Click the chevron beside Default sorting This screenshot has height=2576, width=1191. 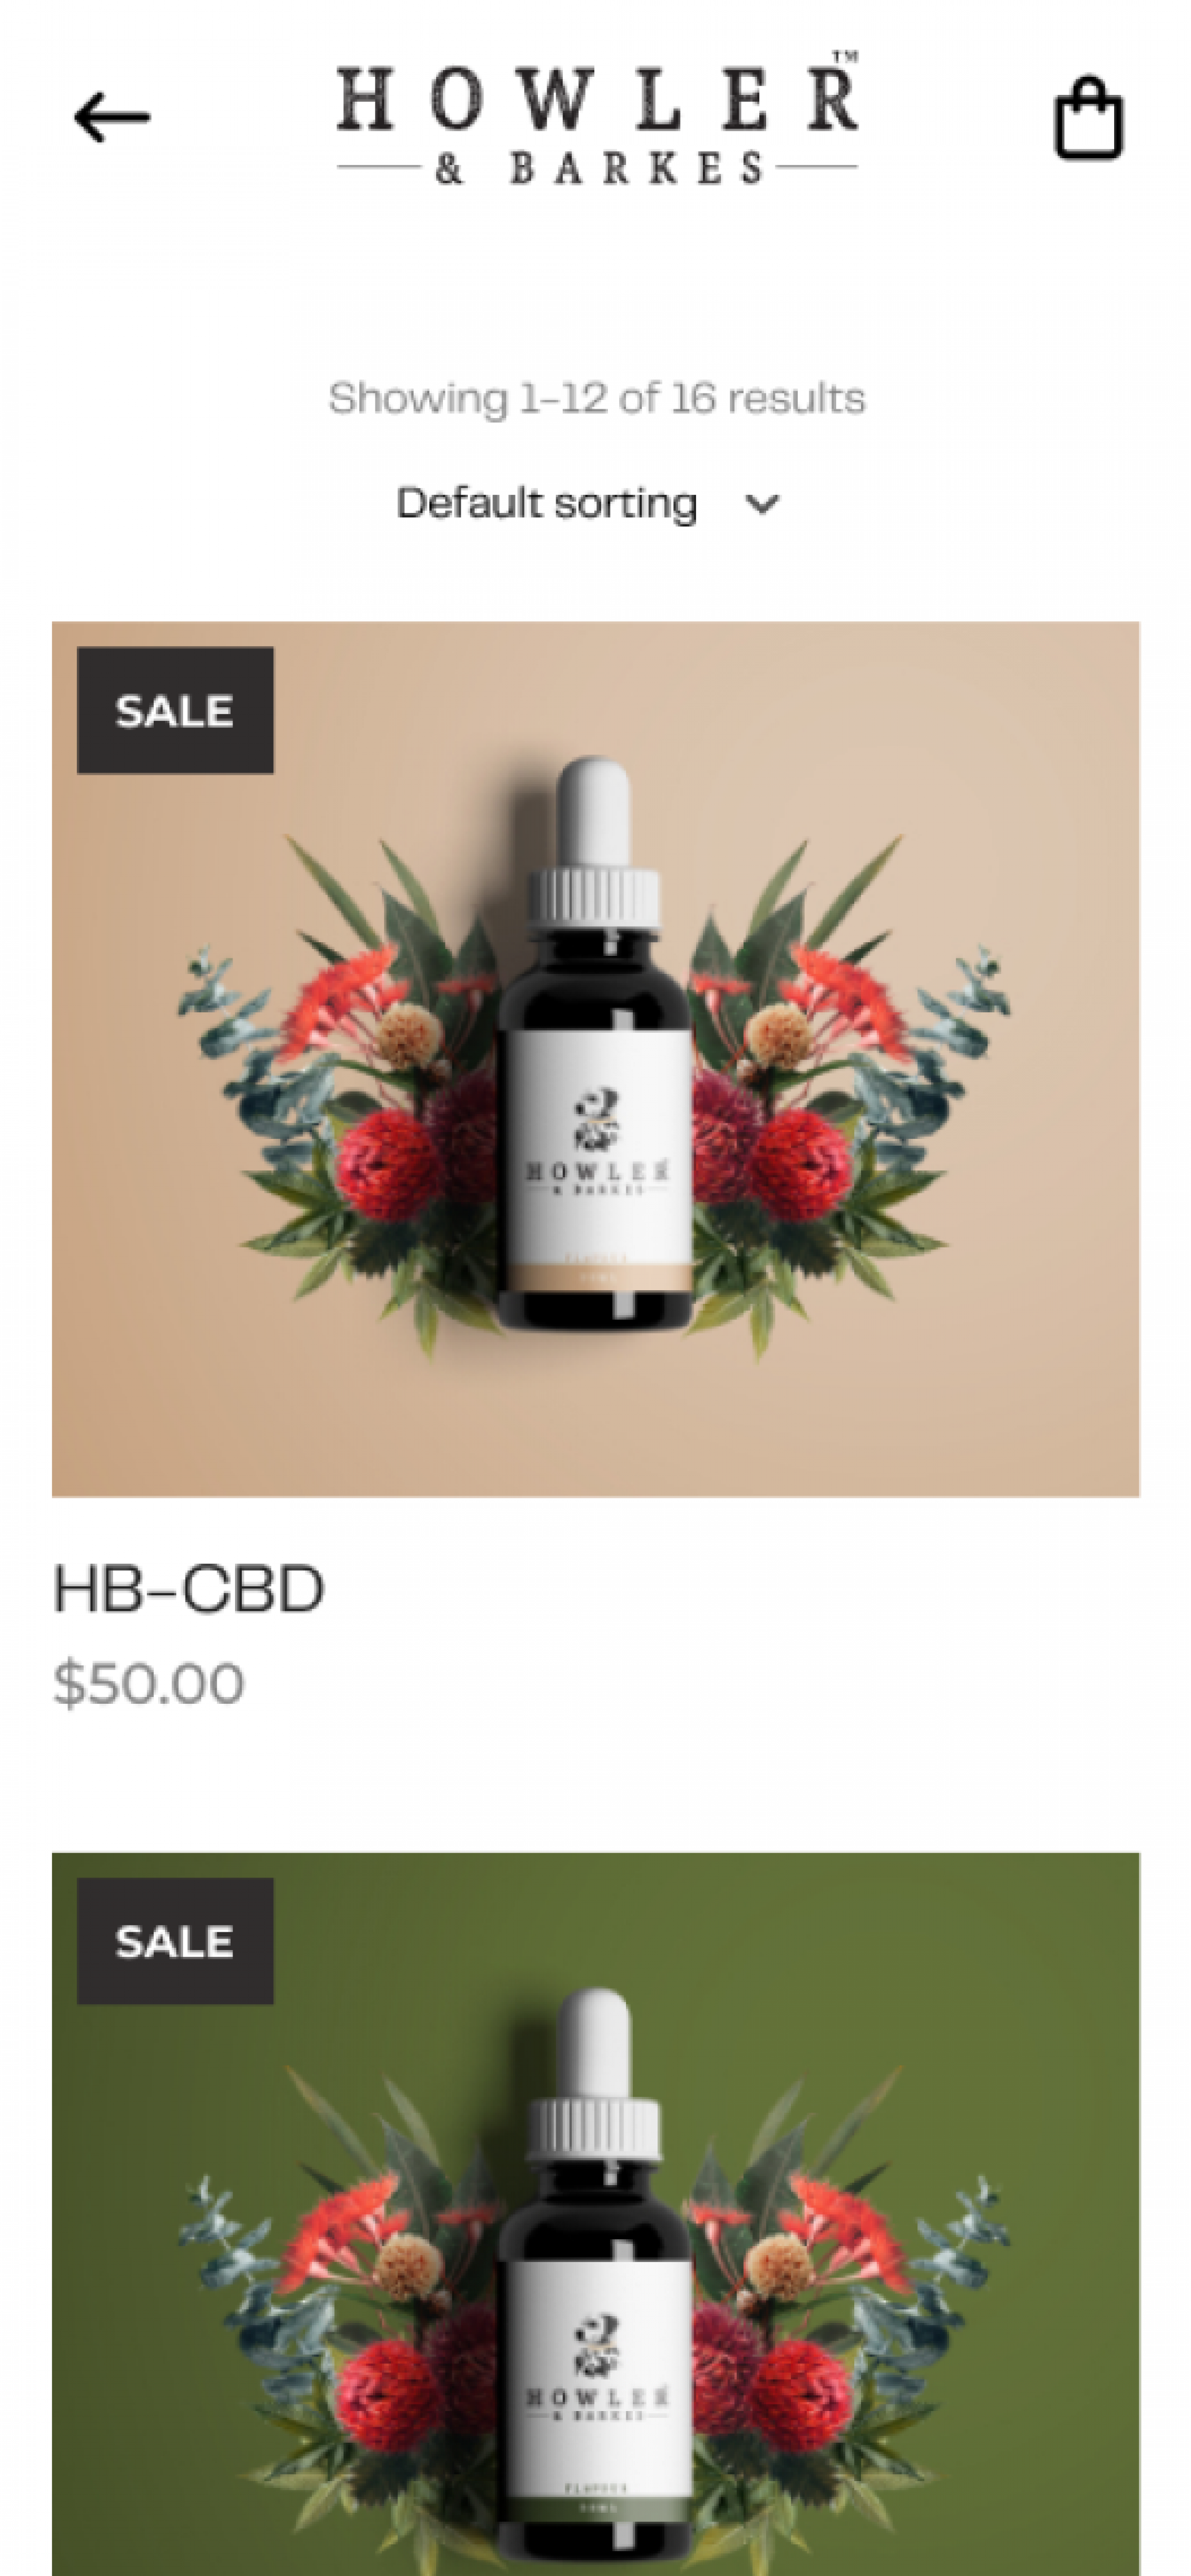pos(762,504)
